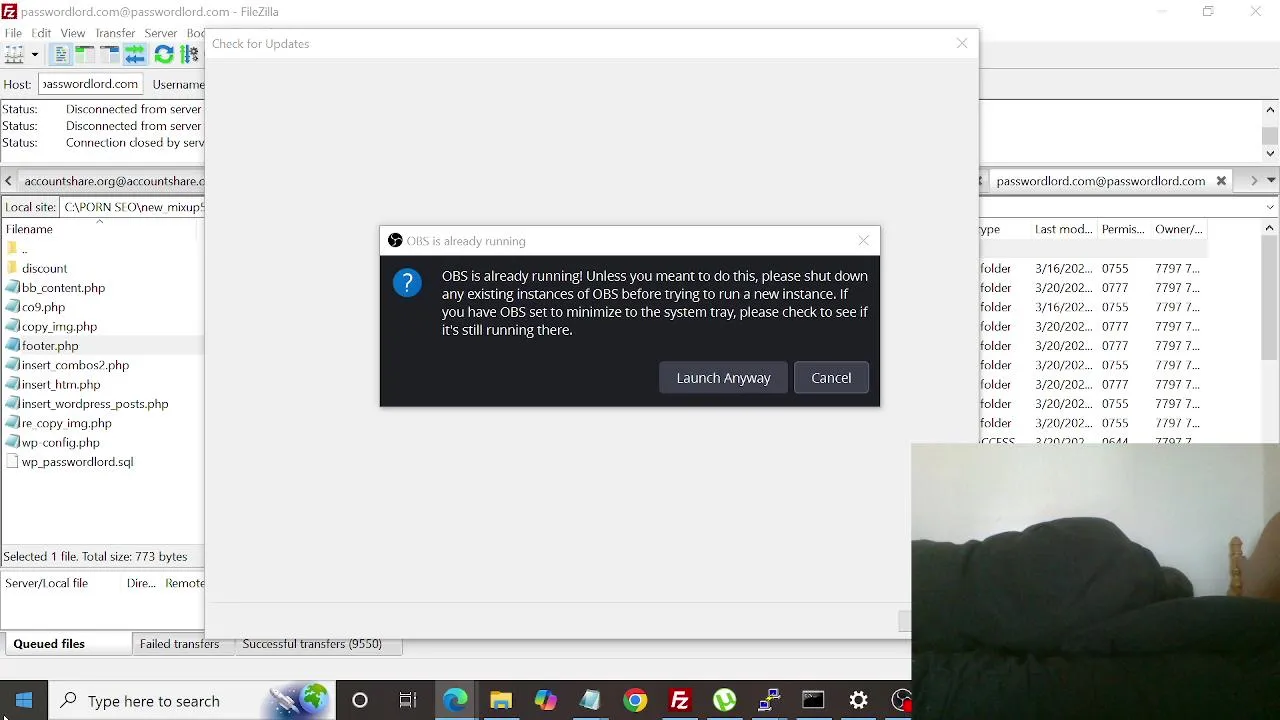
Task: Refresh the file and folder lists
Action: (x=164, y=55)
